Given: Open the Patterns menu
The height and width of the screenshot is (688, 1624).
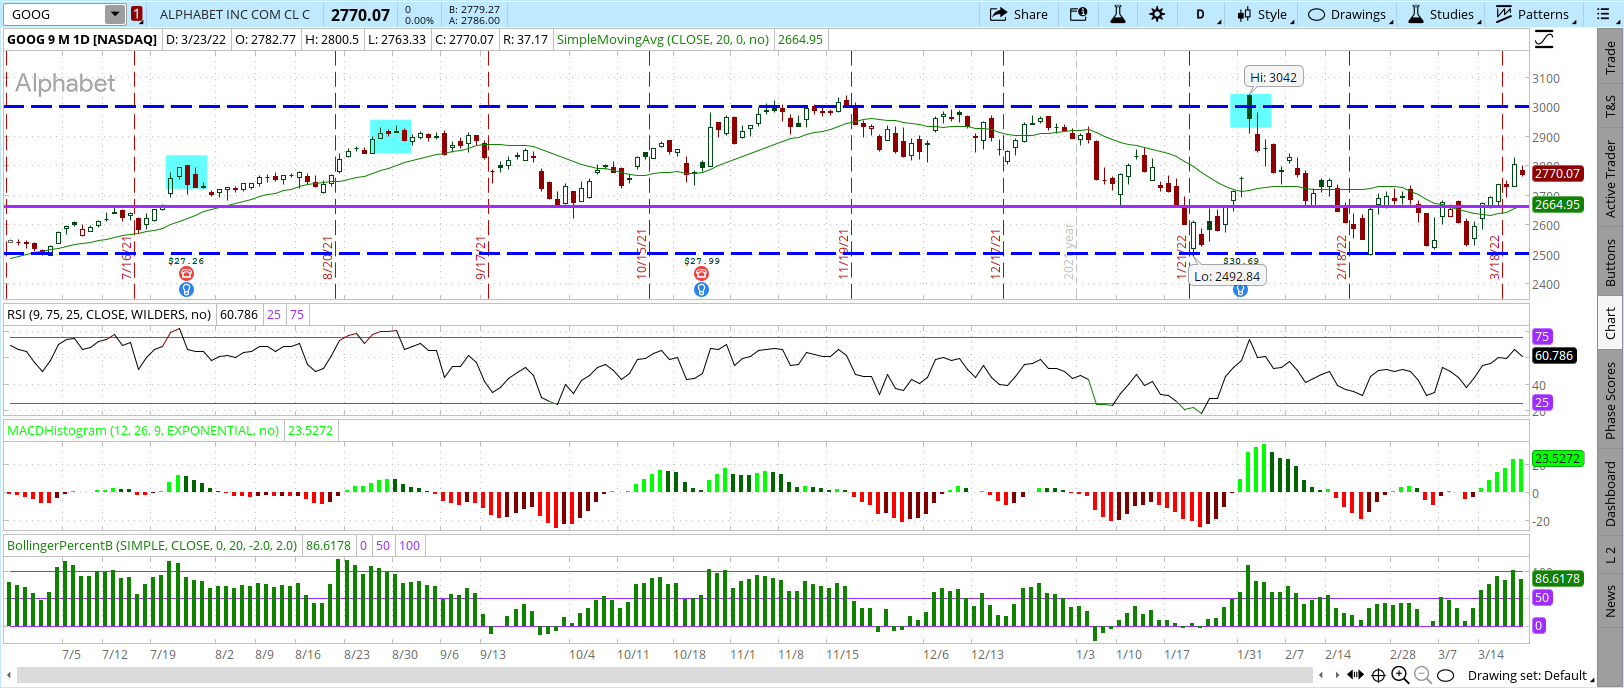Looking at the screenshot, I should coord(1533,14).
